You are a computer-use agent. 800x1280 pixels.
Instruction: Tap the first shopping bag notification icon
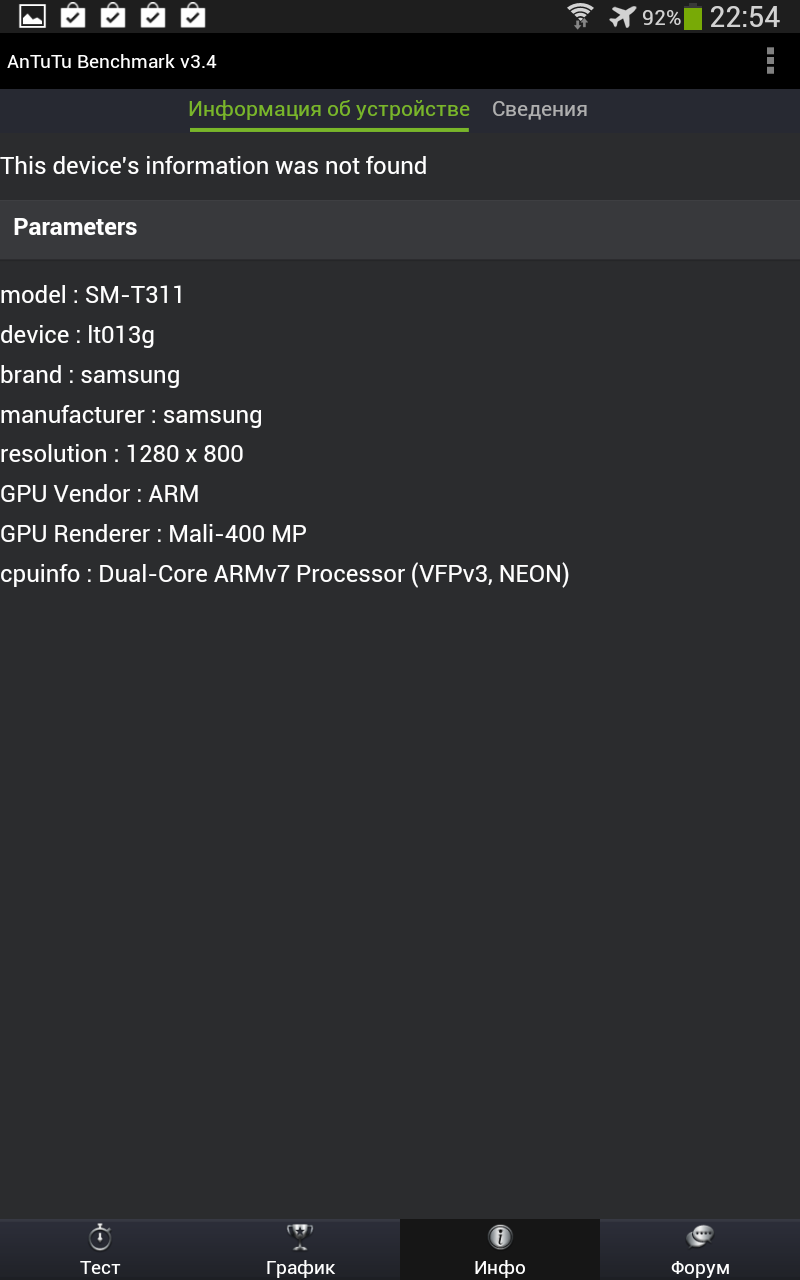(73, 16)
